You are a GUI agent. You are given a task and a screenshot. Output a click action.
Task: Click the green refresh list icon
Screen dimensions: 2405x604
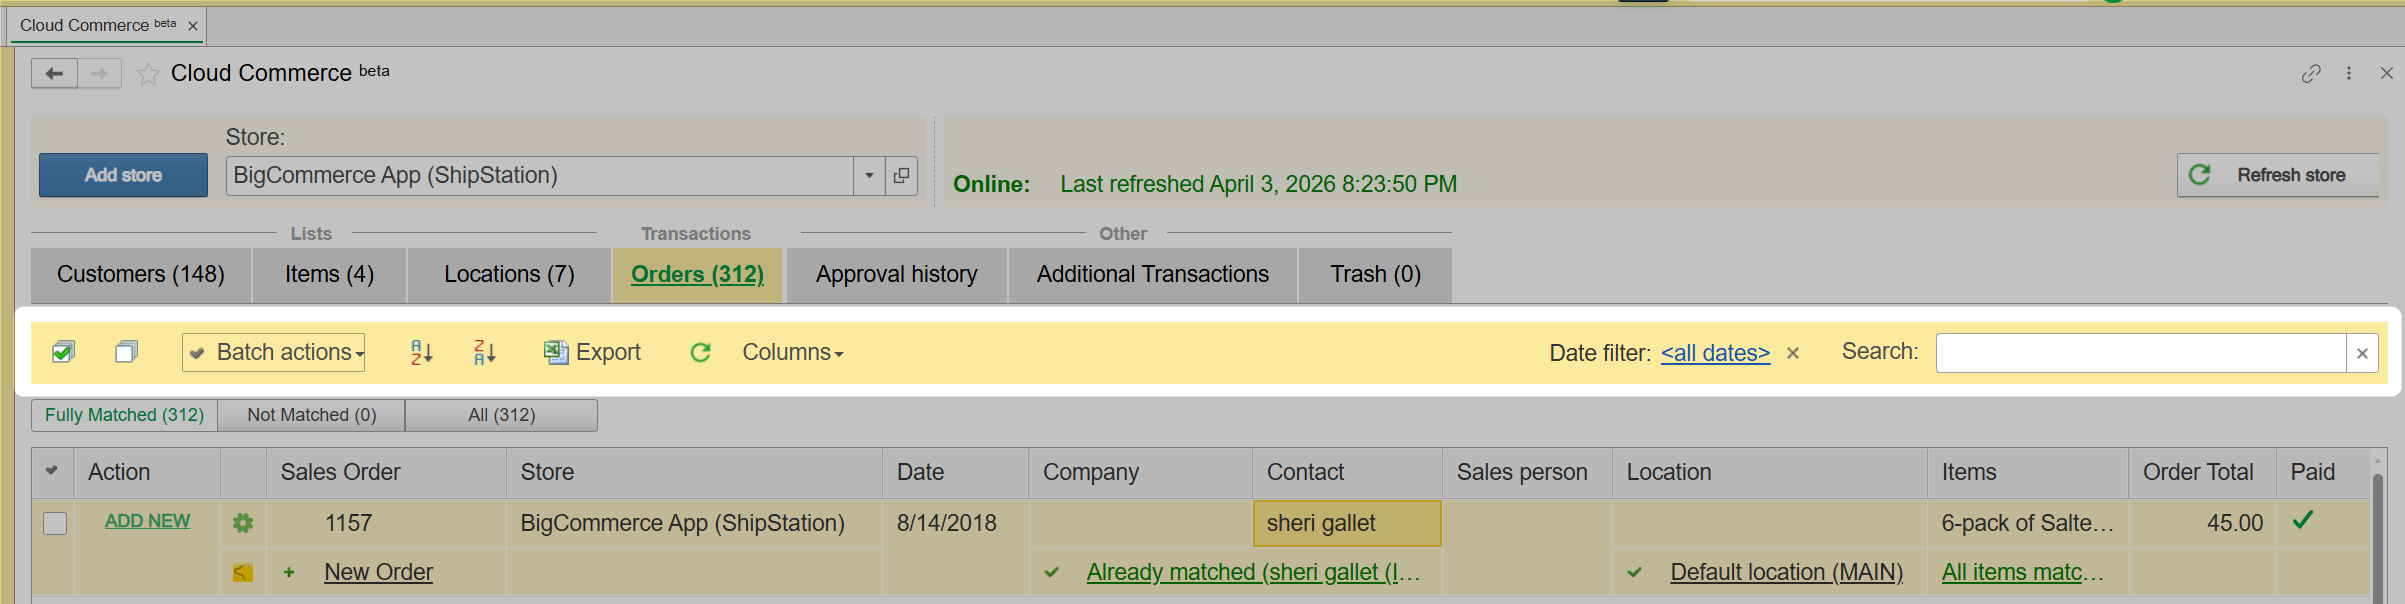700,352
